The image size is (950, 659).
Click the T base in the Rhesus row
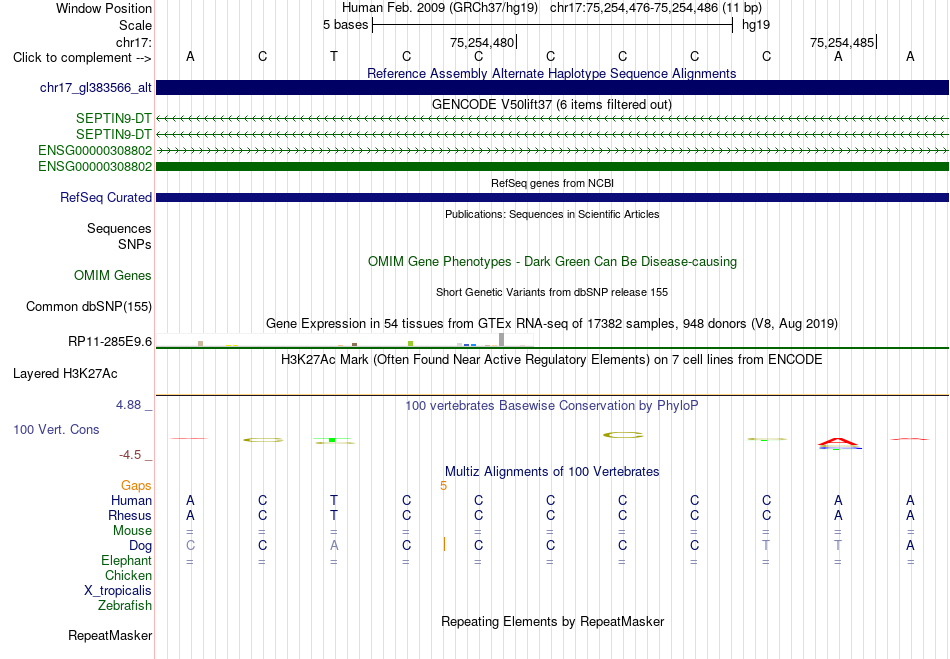click(x=334, y=515)
